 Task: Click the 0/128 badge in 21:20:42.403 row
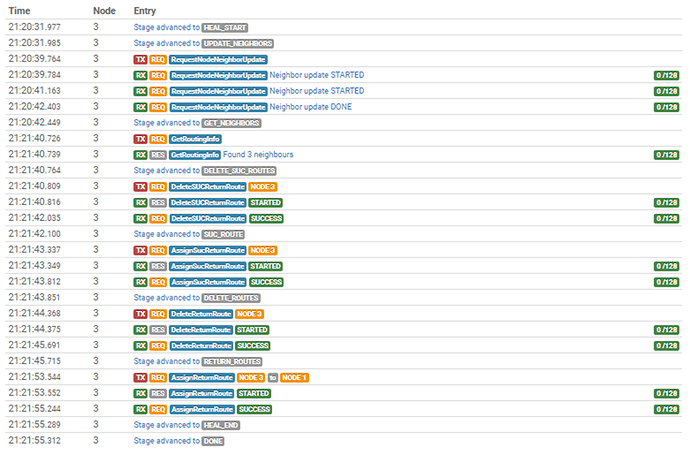(666, 107)
